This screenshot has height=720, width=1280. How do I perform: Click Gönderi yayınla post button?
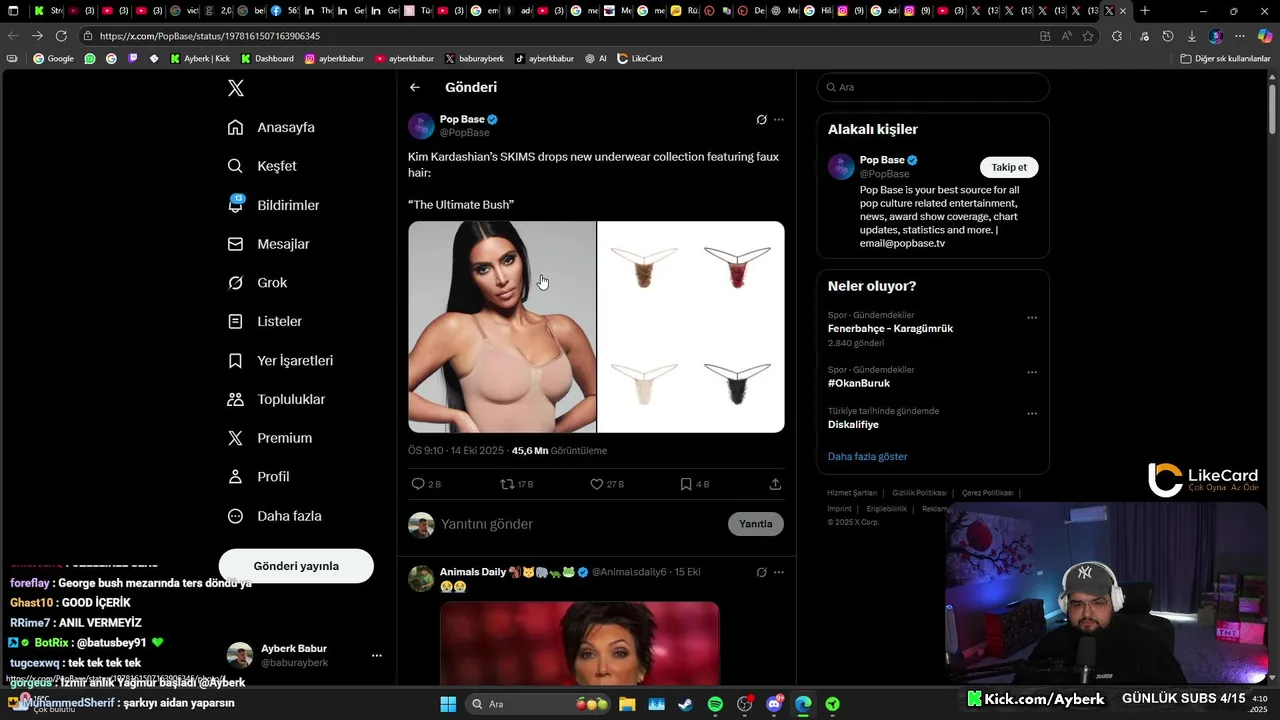(296, 566)
